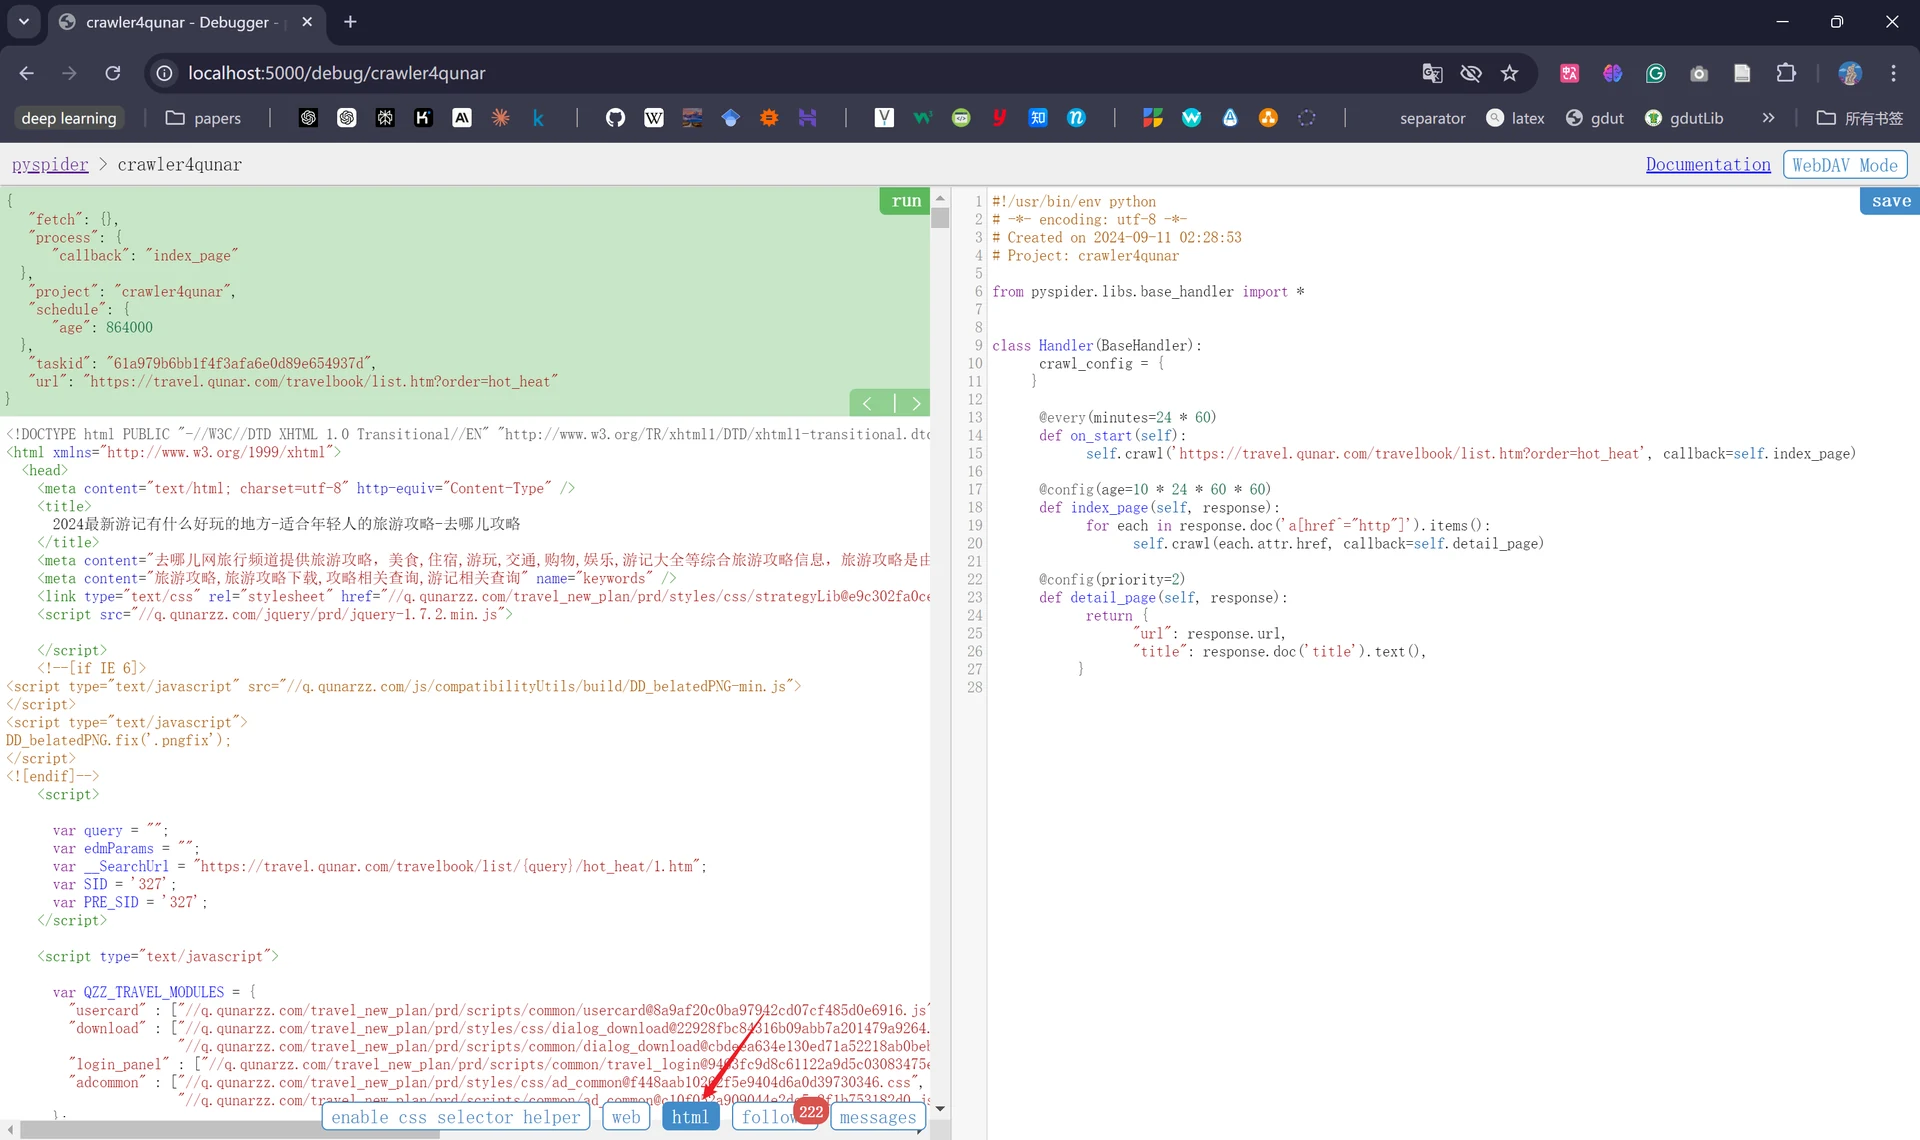Save the script with save button

[1890, 201]
